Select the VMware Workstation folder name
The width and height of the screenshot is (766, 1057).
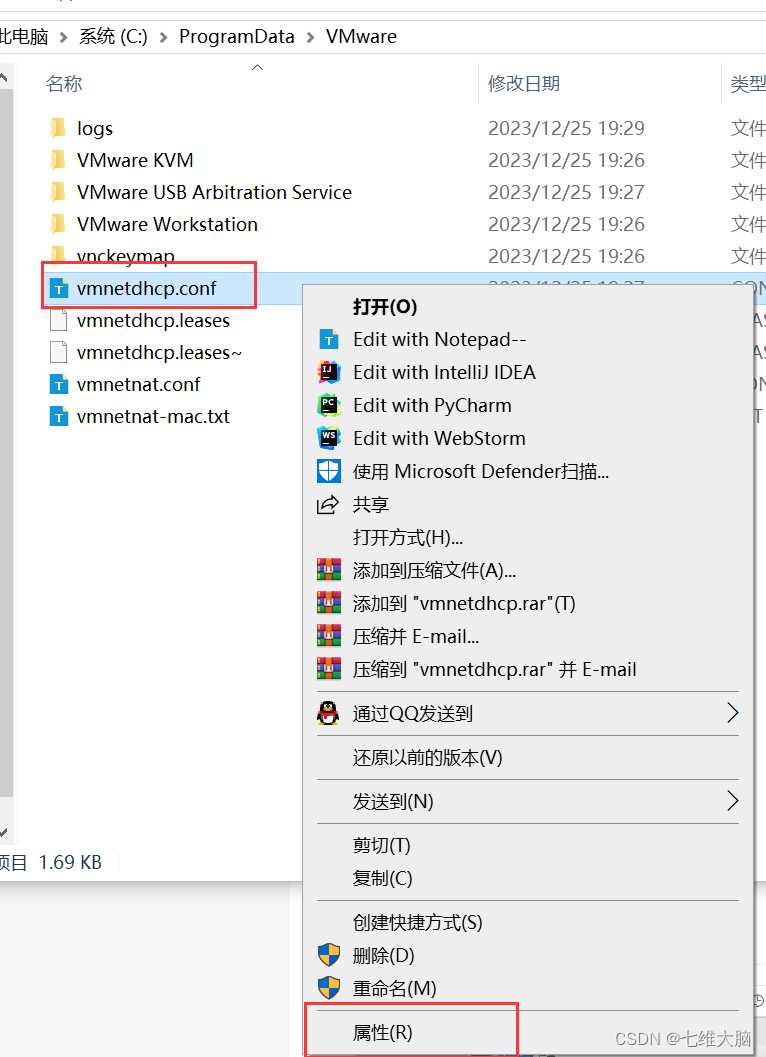pyautogui.click(x=167, y=224)
